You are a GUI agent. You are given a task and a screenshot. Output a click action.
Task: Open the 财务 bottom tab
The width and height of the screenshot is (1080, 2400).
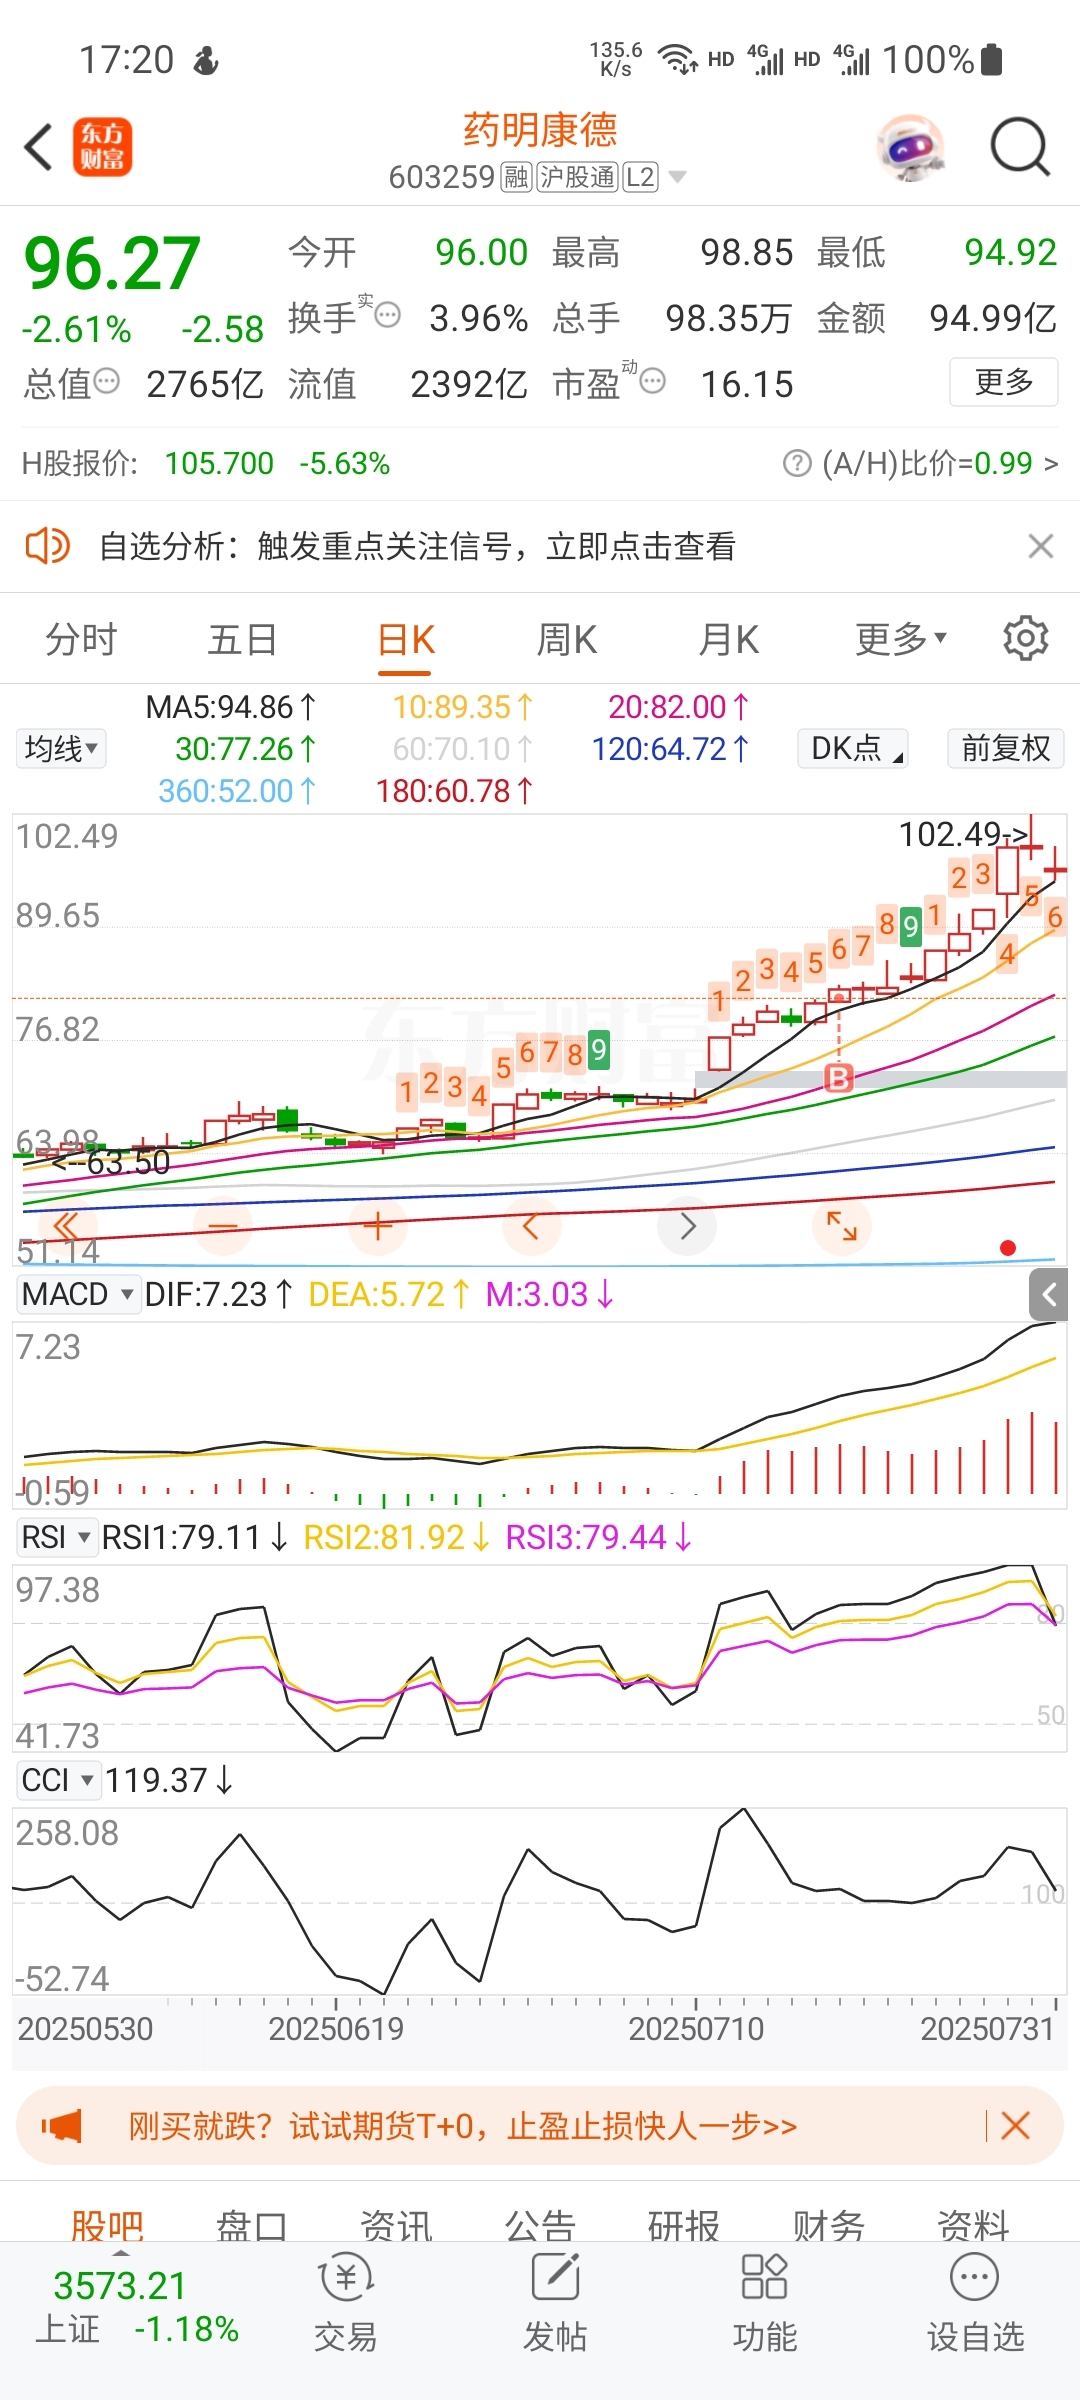click(829, 2225)
